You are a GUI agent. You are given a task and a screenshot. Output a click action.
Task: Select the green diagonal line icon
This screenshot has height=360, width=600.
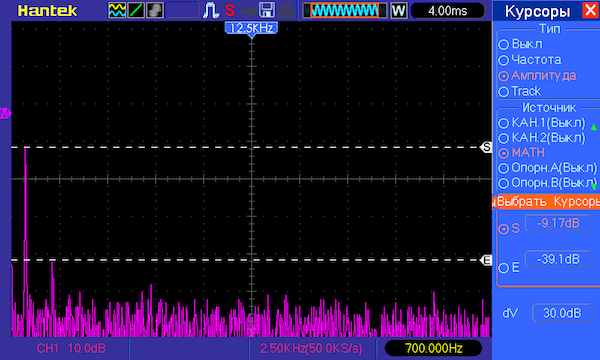coord(136,10)
